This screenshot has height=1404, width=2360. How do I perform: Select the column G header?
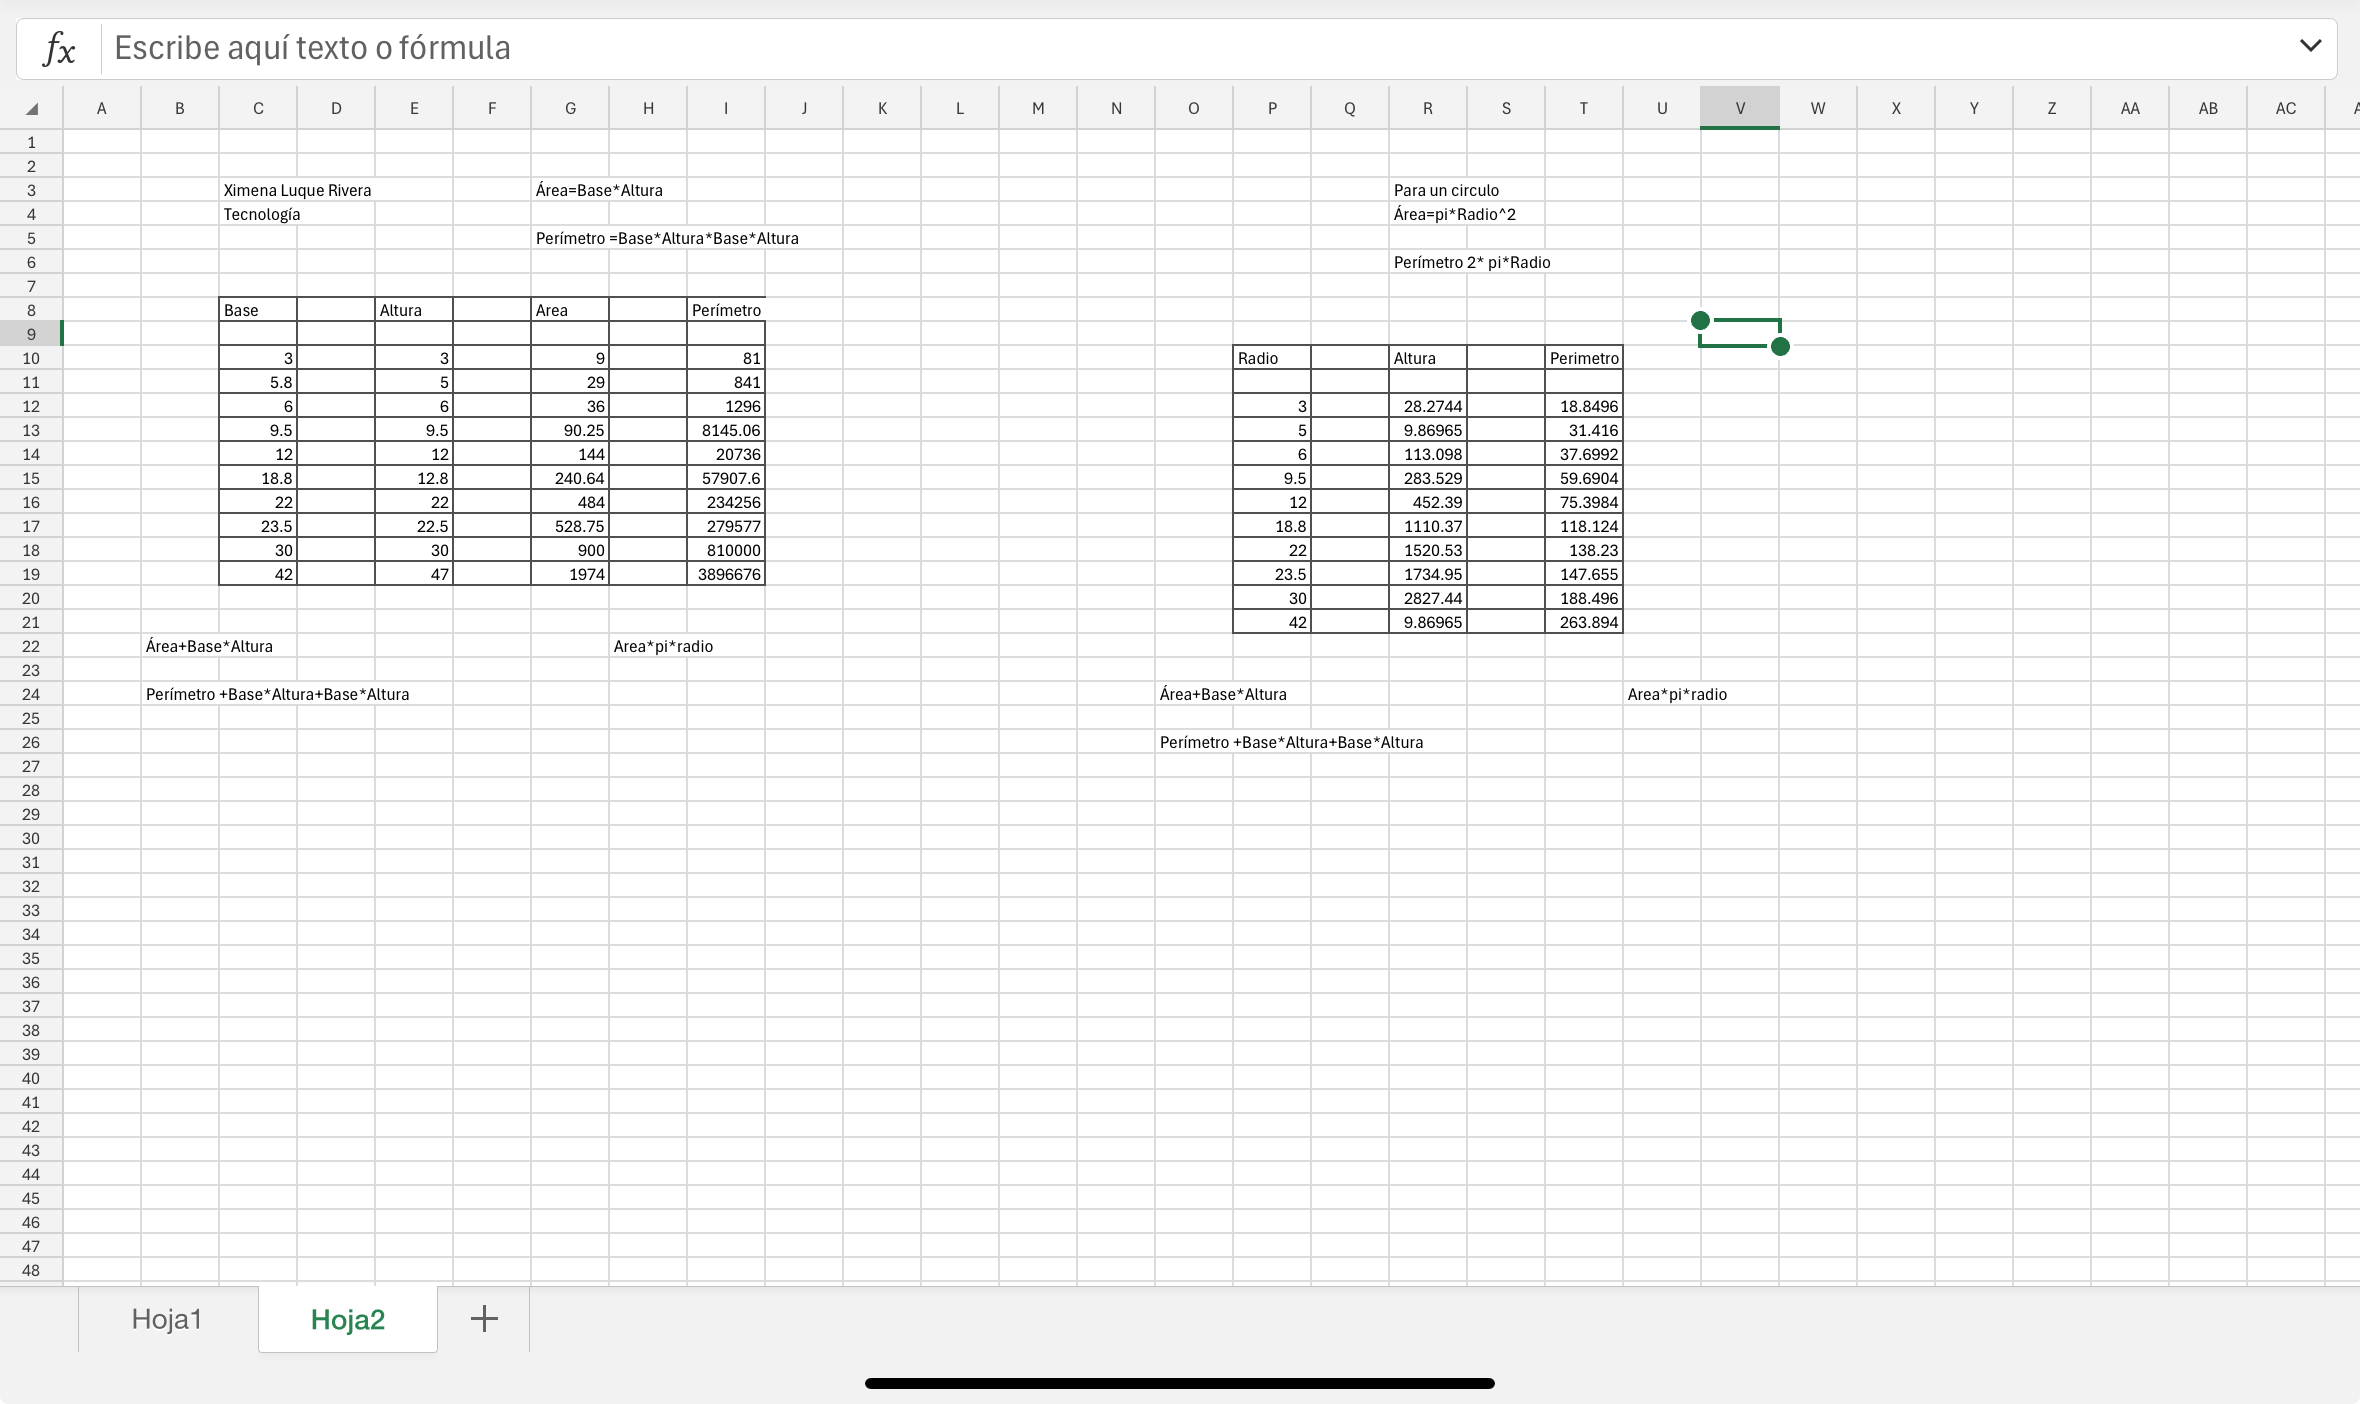pos(570,108)
